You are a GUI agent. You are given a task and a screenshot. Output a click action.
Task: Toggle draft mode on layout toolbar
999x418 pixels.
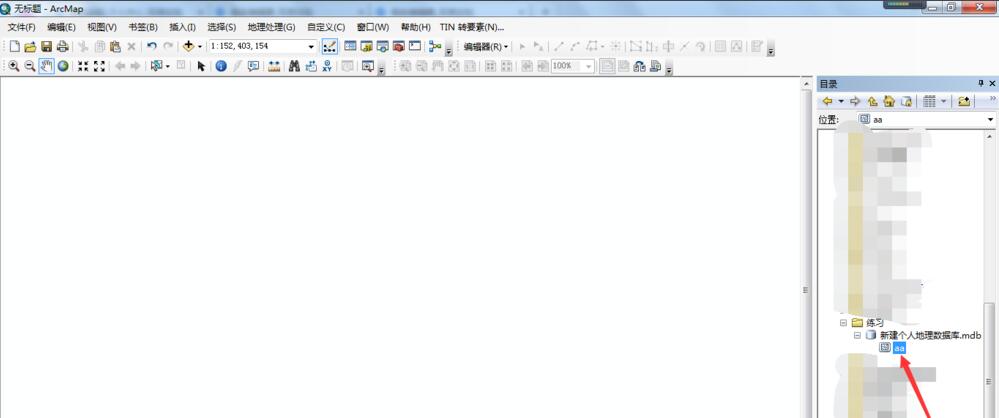(607, 66)
